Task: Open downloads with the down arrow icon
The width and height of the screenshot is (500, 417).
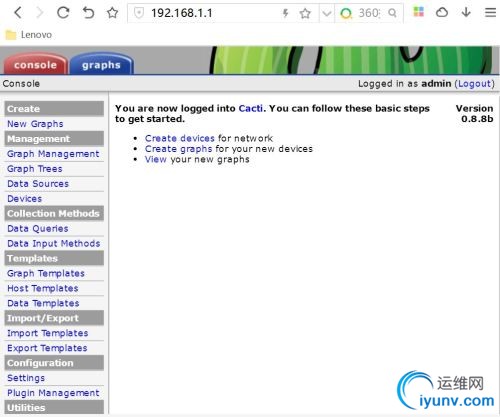Action: coord(466,12)
